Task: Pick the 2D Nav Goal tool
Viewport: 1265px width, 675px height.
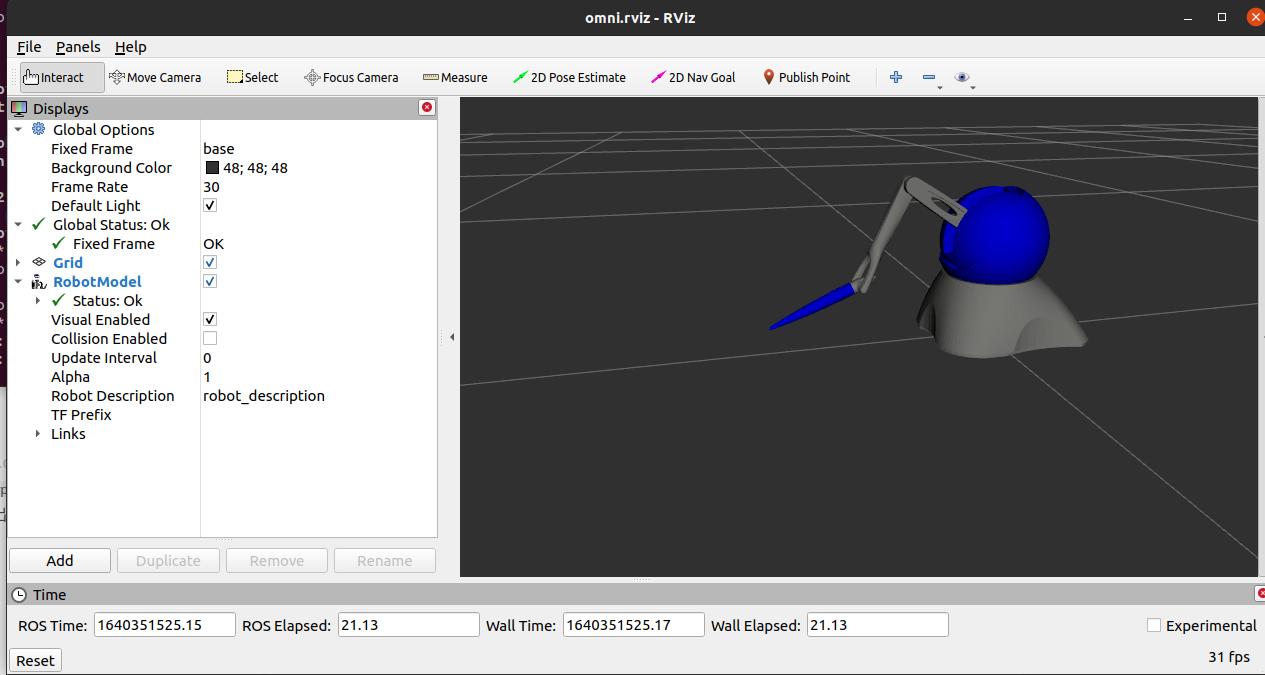Action: [x=693, y=77]
